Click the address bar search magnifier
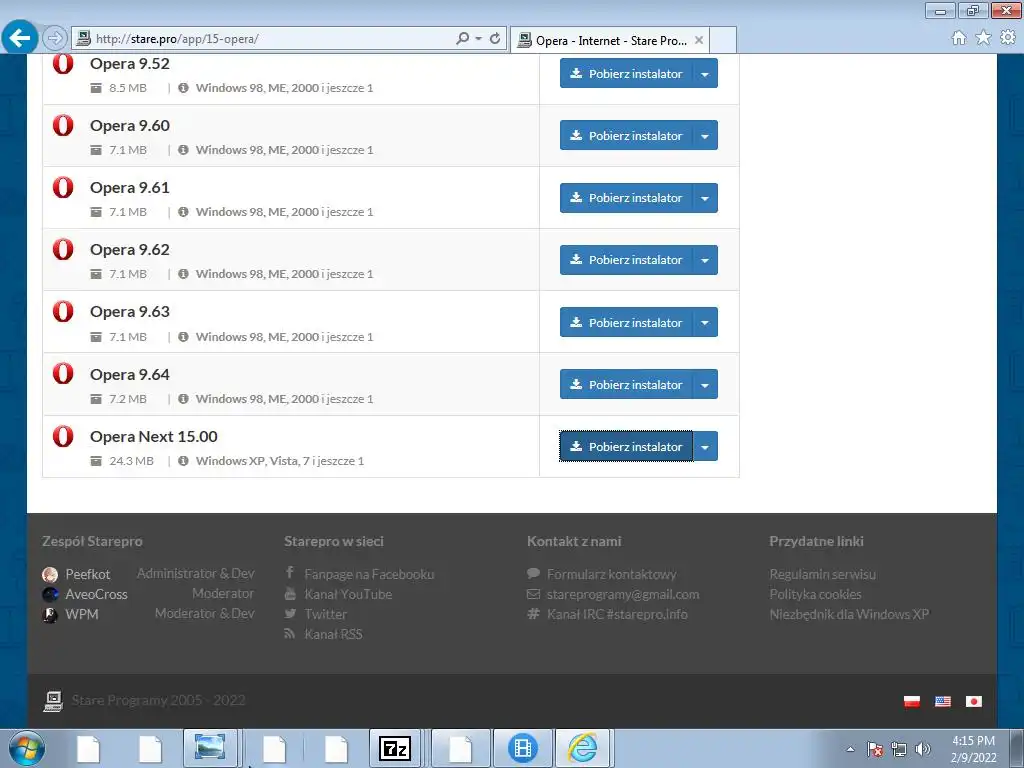Viewport: 1024px width, 768px height. point(462,39)
